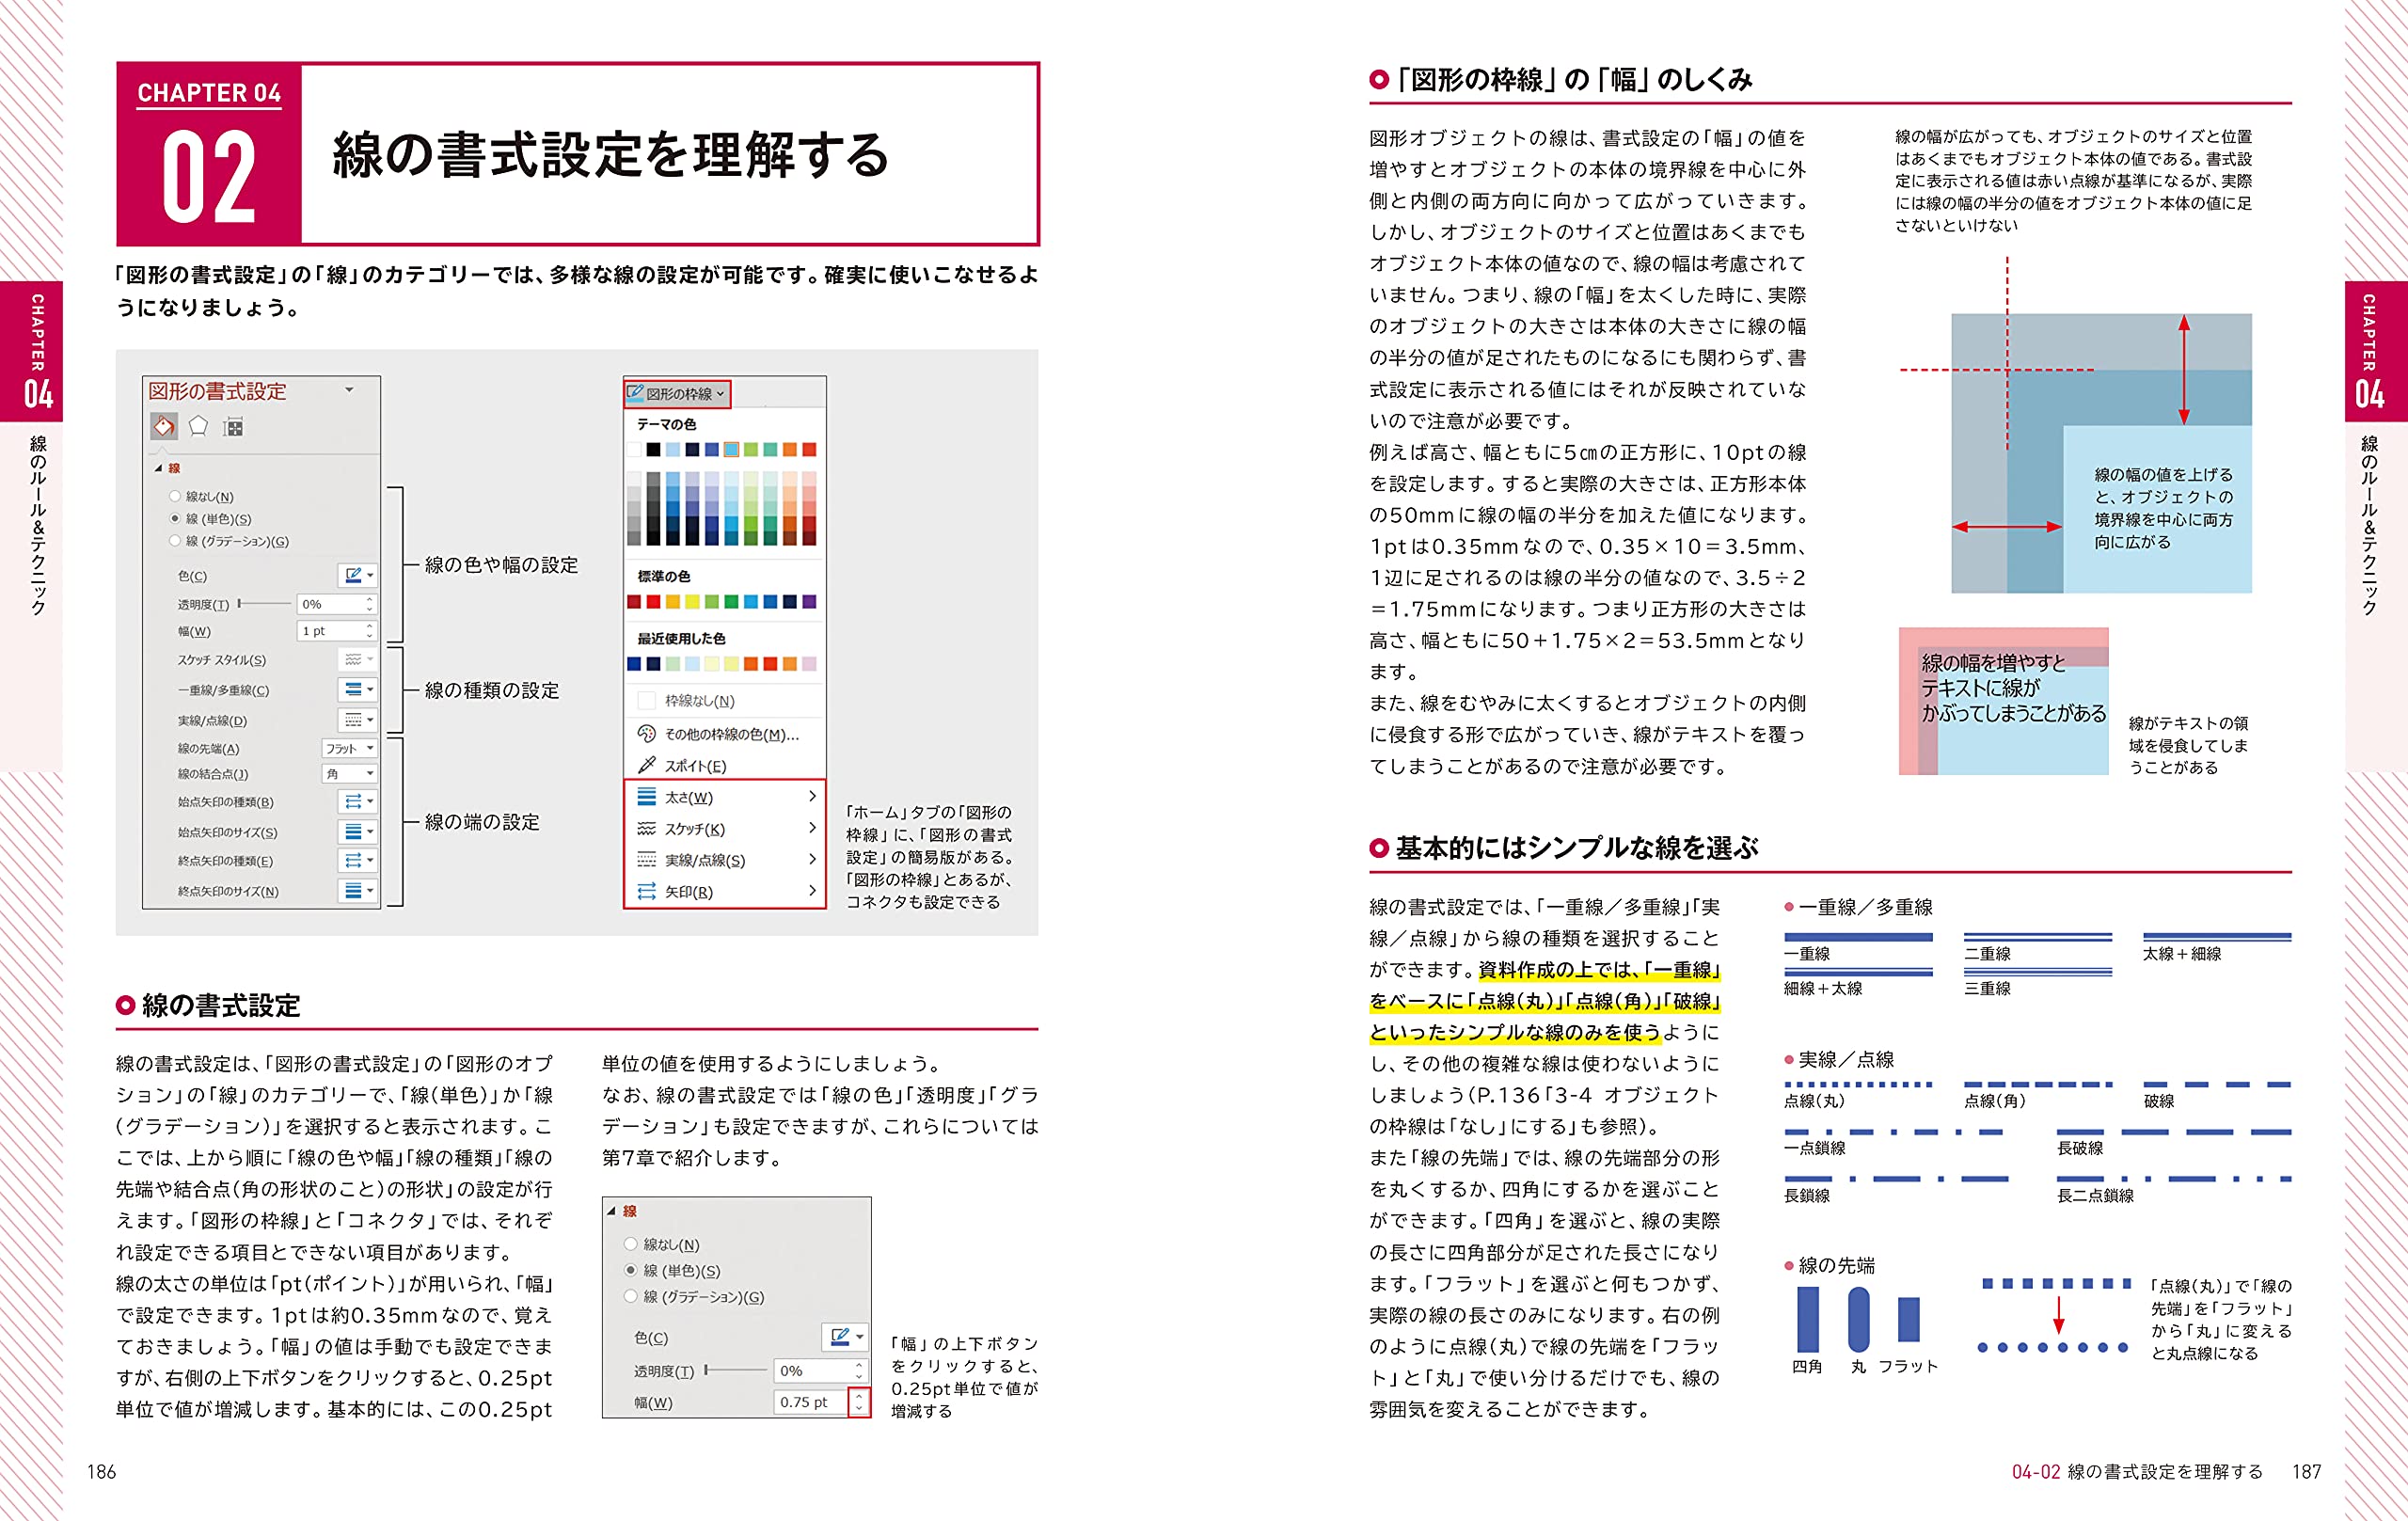Collapse the 線 section in the 0.75 pt panel
2408x1521 pixels.
pyautogui.click(x=611, y=1211)
